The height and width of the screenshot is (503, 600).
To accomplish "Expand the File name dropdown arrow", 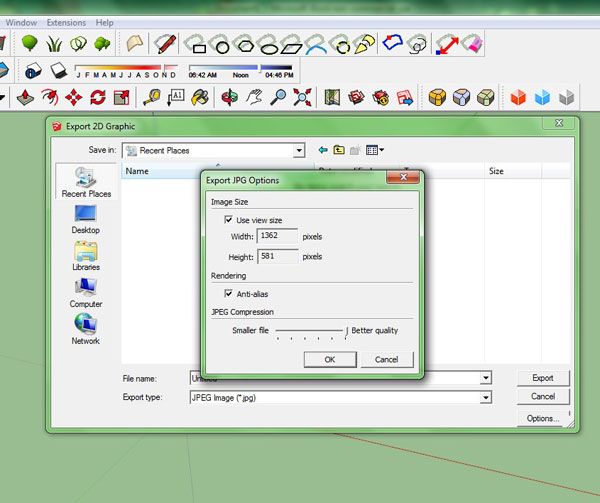I will click(485, 378).
